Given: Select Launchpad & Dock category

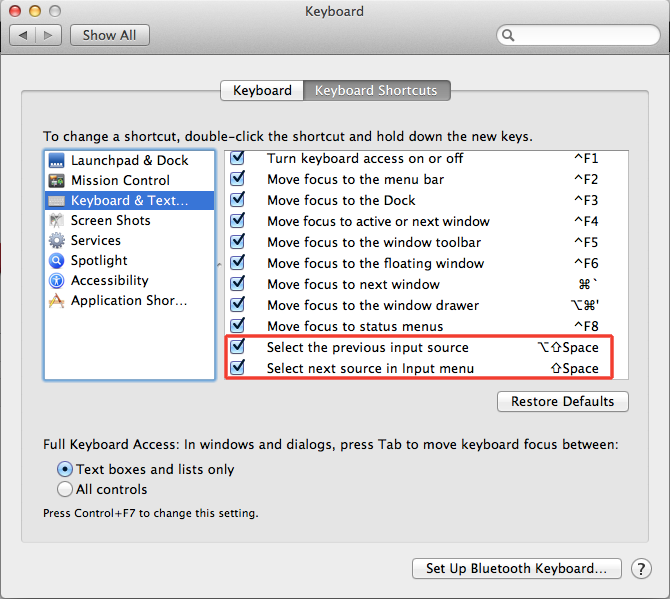Looking at the screenshot, I should 129,161.
